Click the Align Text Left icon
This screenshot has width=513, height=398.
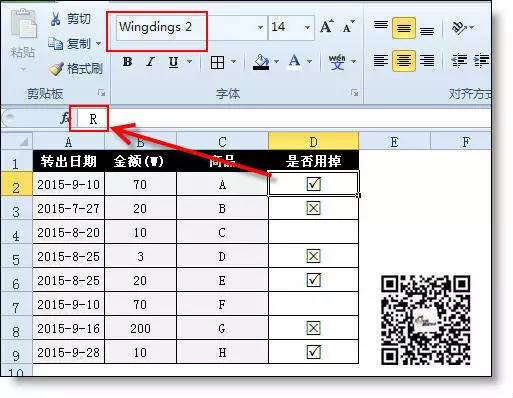[x=381, y=61]
